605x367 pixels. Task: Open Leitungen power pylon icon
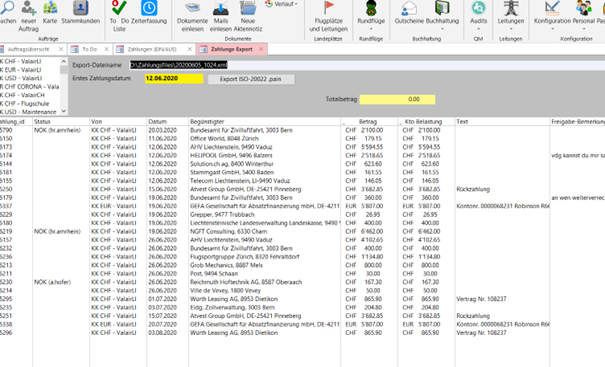point(511,16)
